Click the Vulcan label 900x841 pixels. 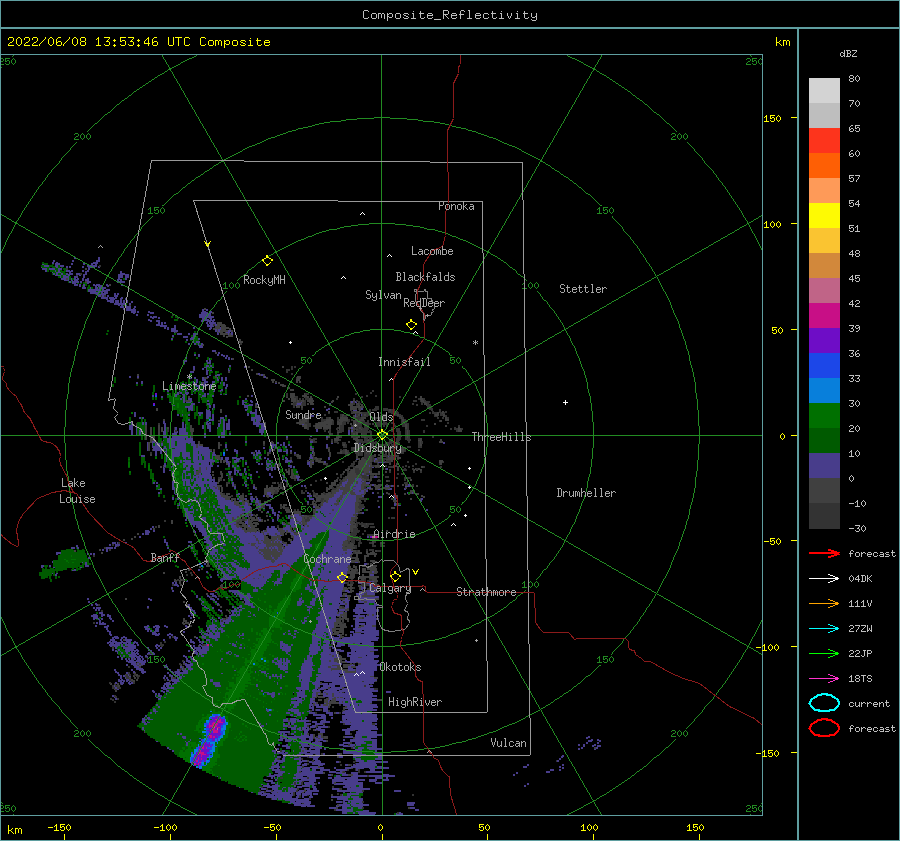click(508, 743)
